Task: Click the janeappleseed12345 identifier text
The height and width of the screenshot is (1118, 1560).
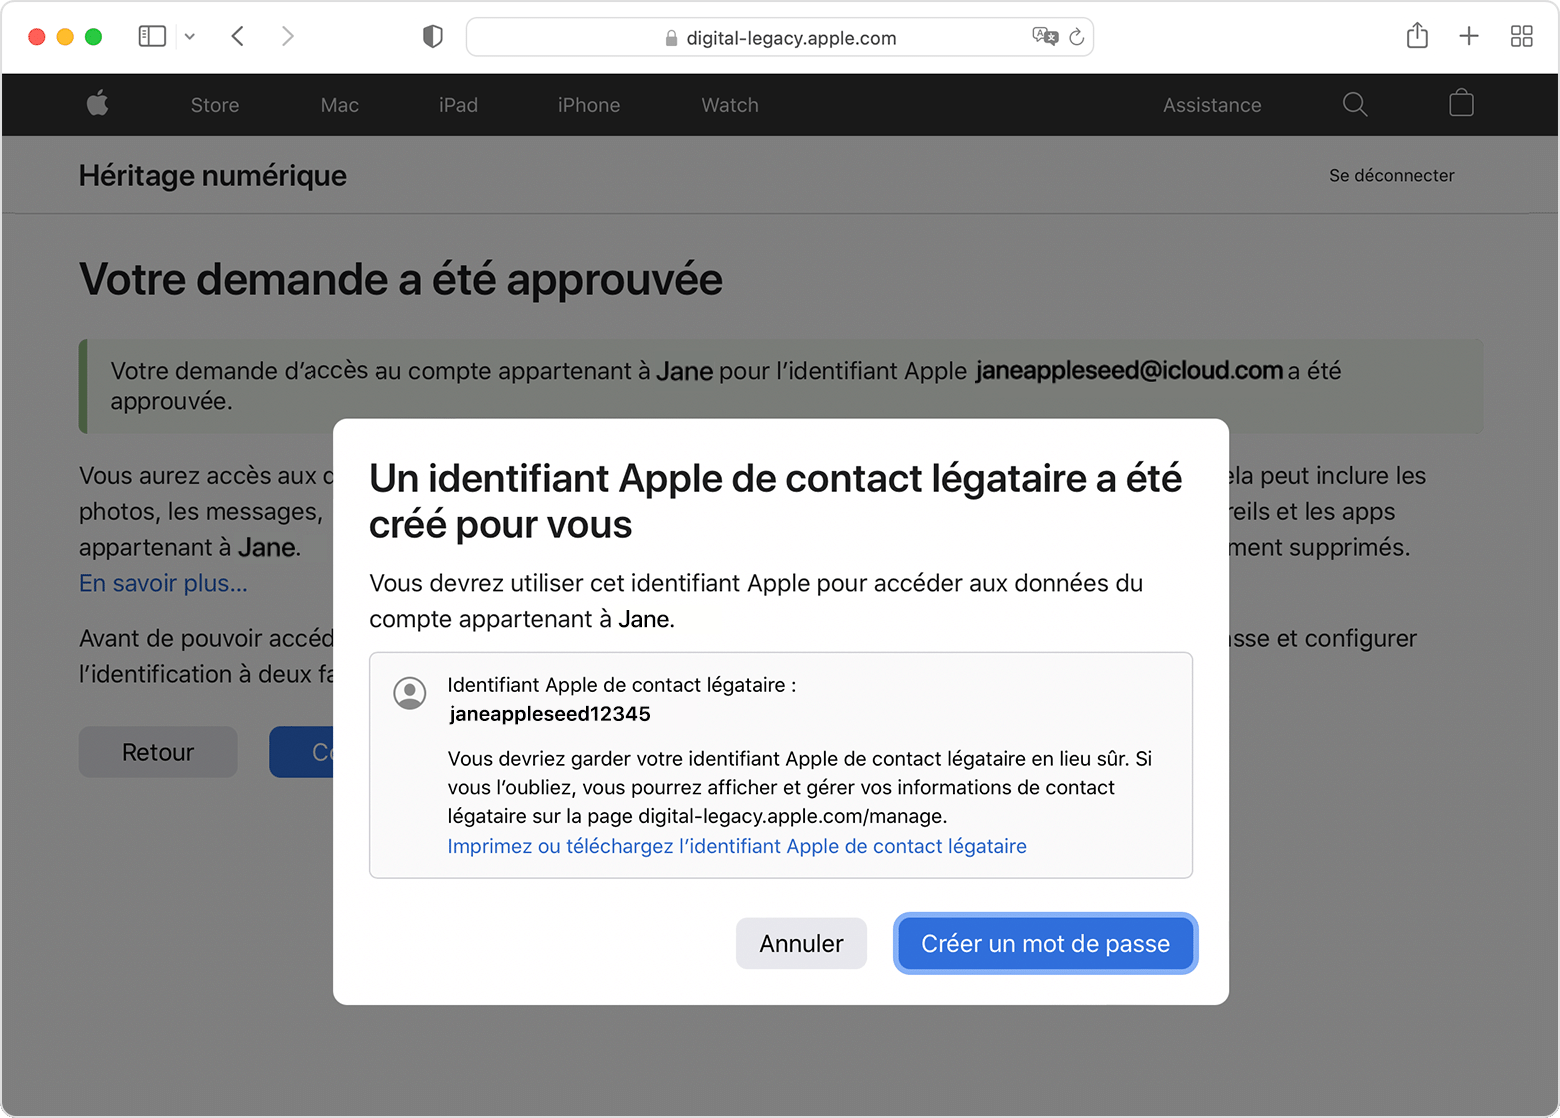Action: pyautogui.click(x=550, y=714)
